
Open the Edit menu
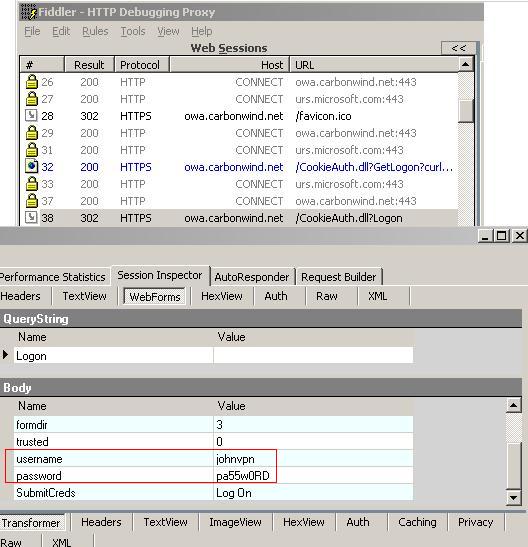coord(61,31)
